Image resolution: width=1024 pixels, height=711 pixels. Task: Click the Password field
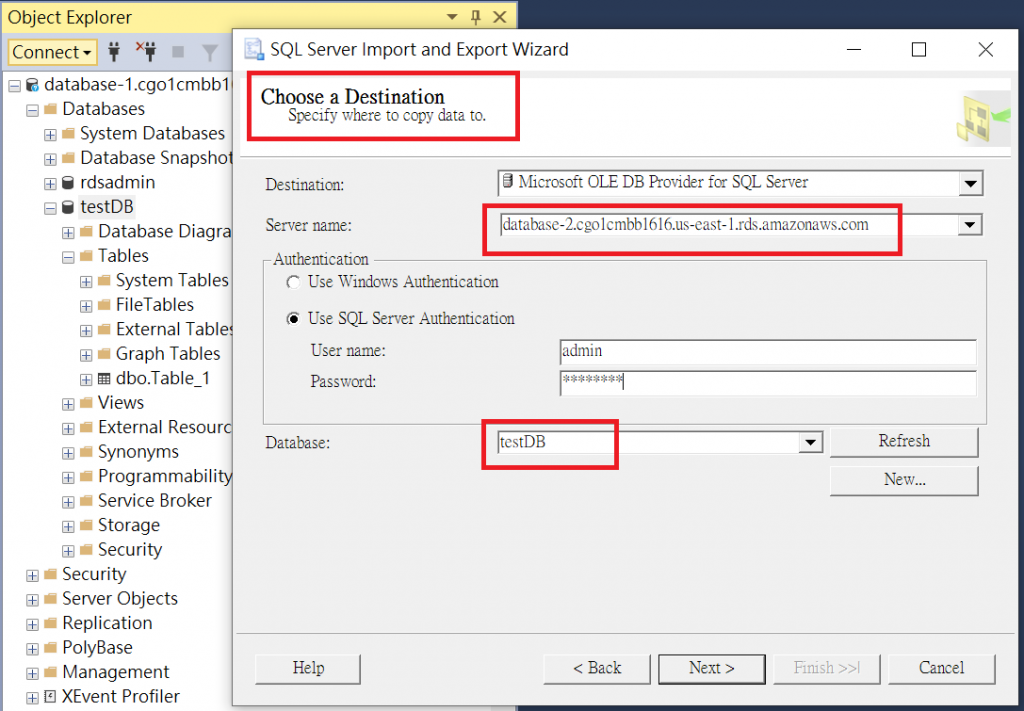point(768,383)
